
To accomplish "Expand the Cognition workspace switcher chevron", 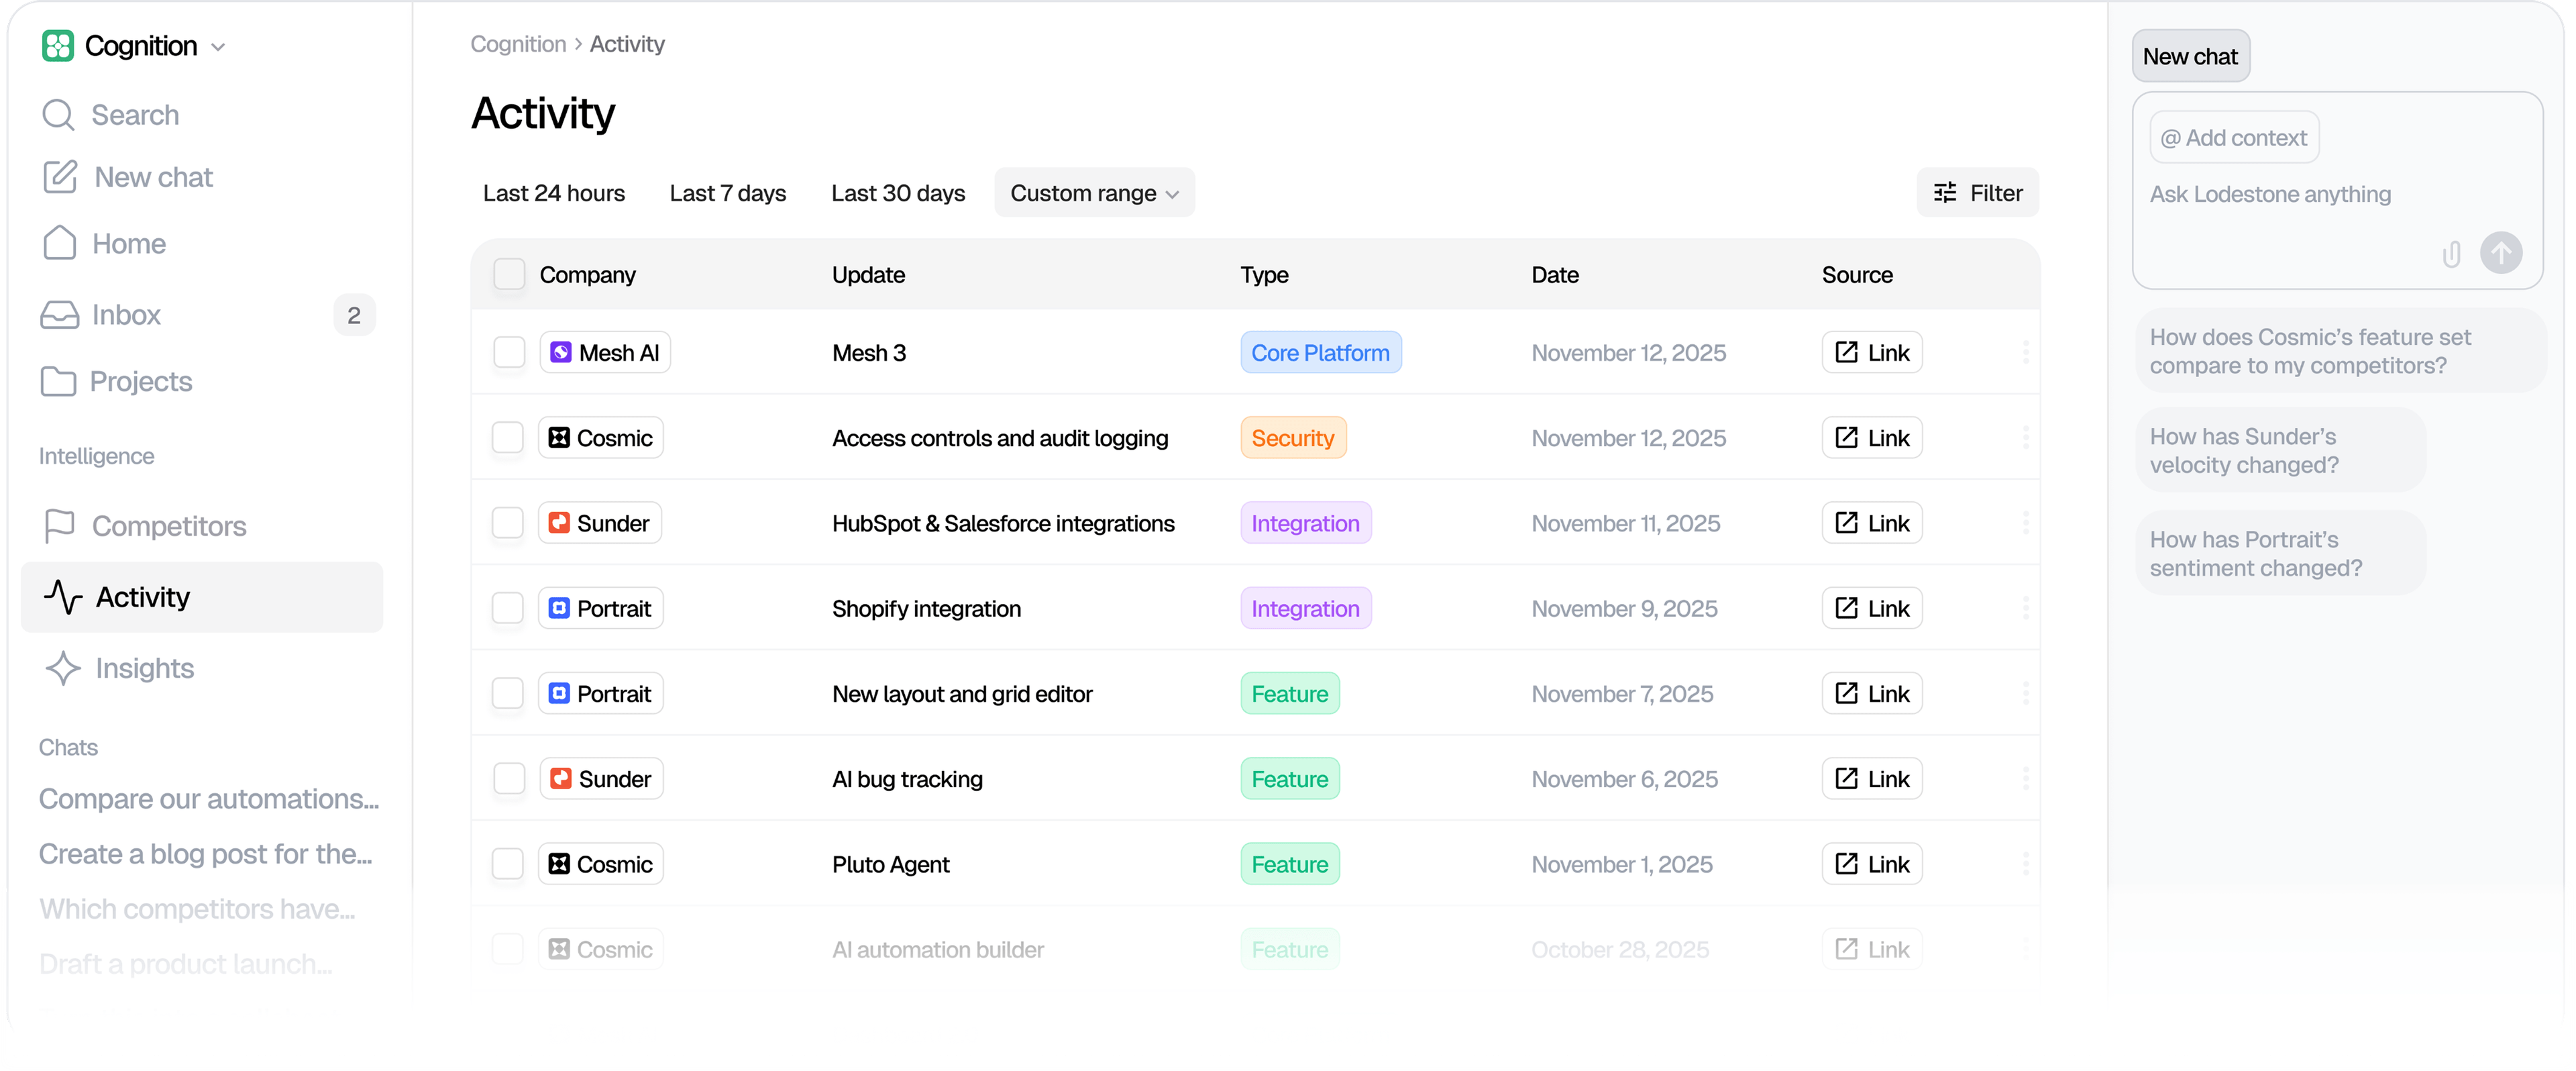I will (219, 46).
